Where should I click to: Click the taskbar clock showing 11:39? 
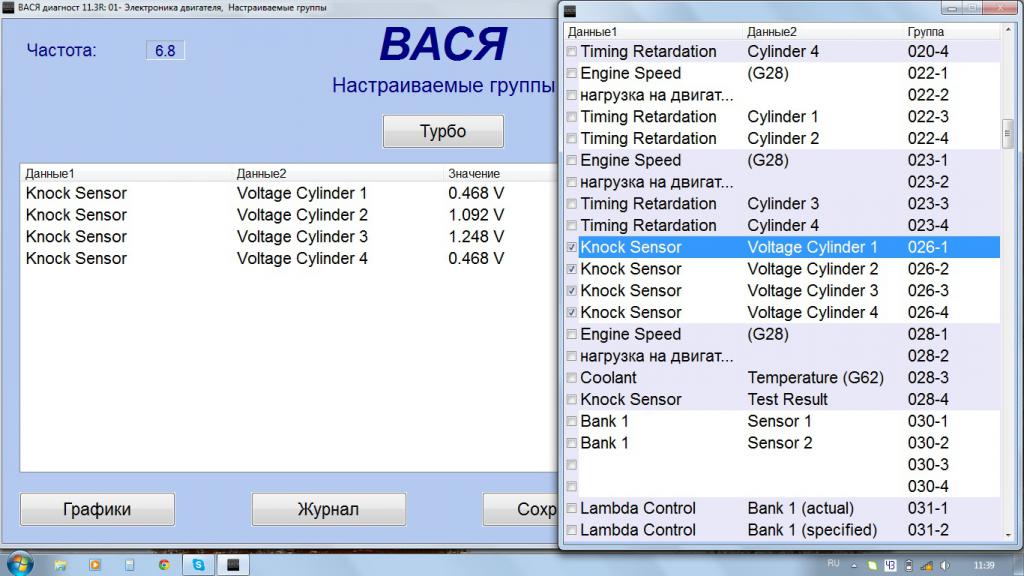[x=984, y=566]
